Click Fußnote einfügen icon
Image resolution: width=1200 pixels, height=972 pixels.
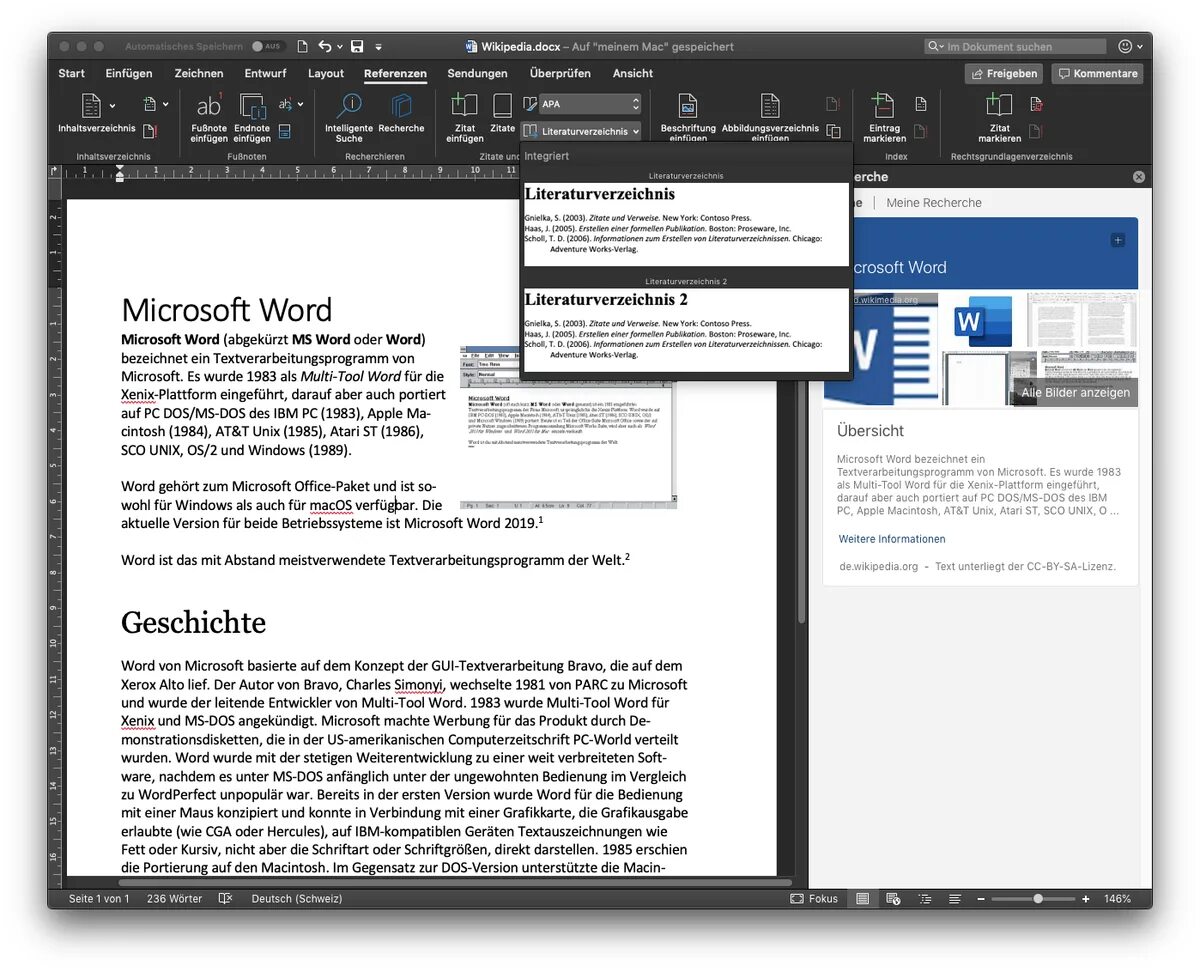[209, 106]
